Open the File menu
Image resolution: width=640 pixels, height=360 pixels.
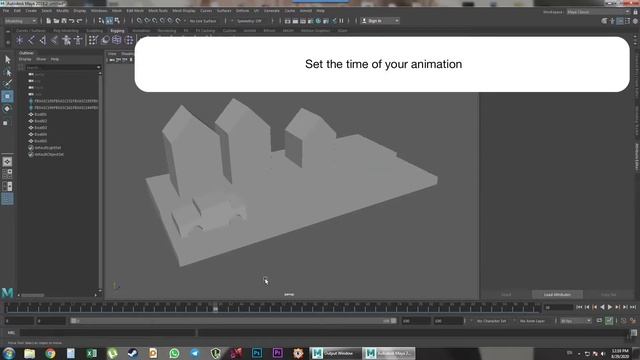pos(6,11)
